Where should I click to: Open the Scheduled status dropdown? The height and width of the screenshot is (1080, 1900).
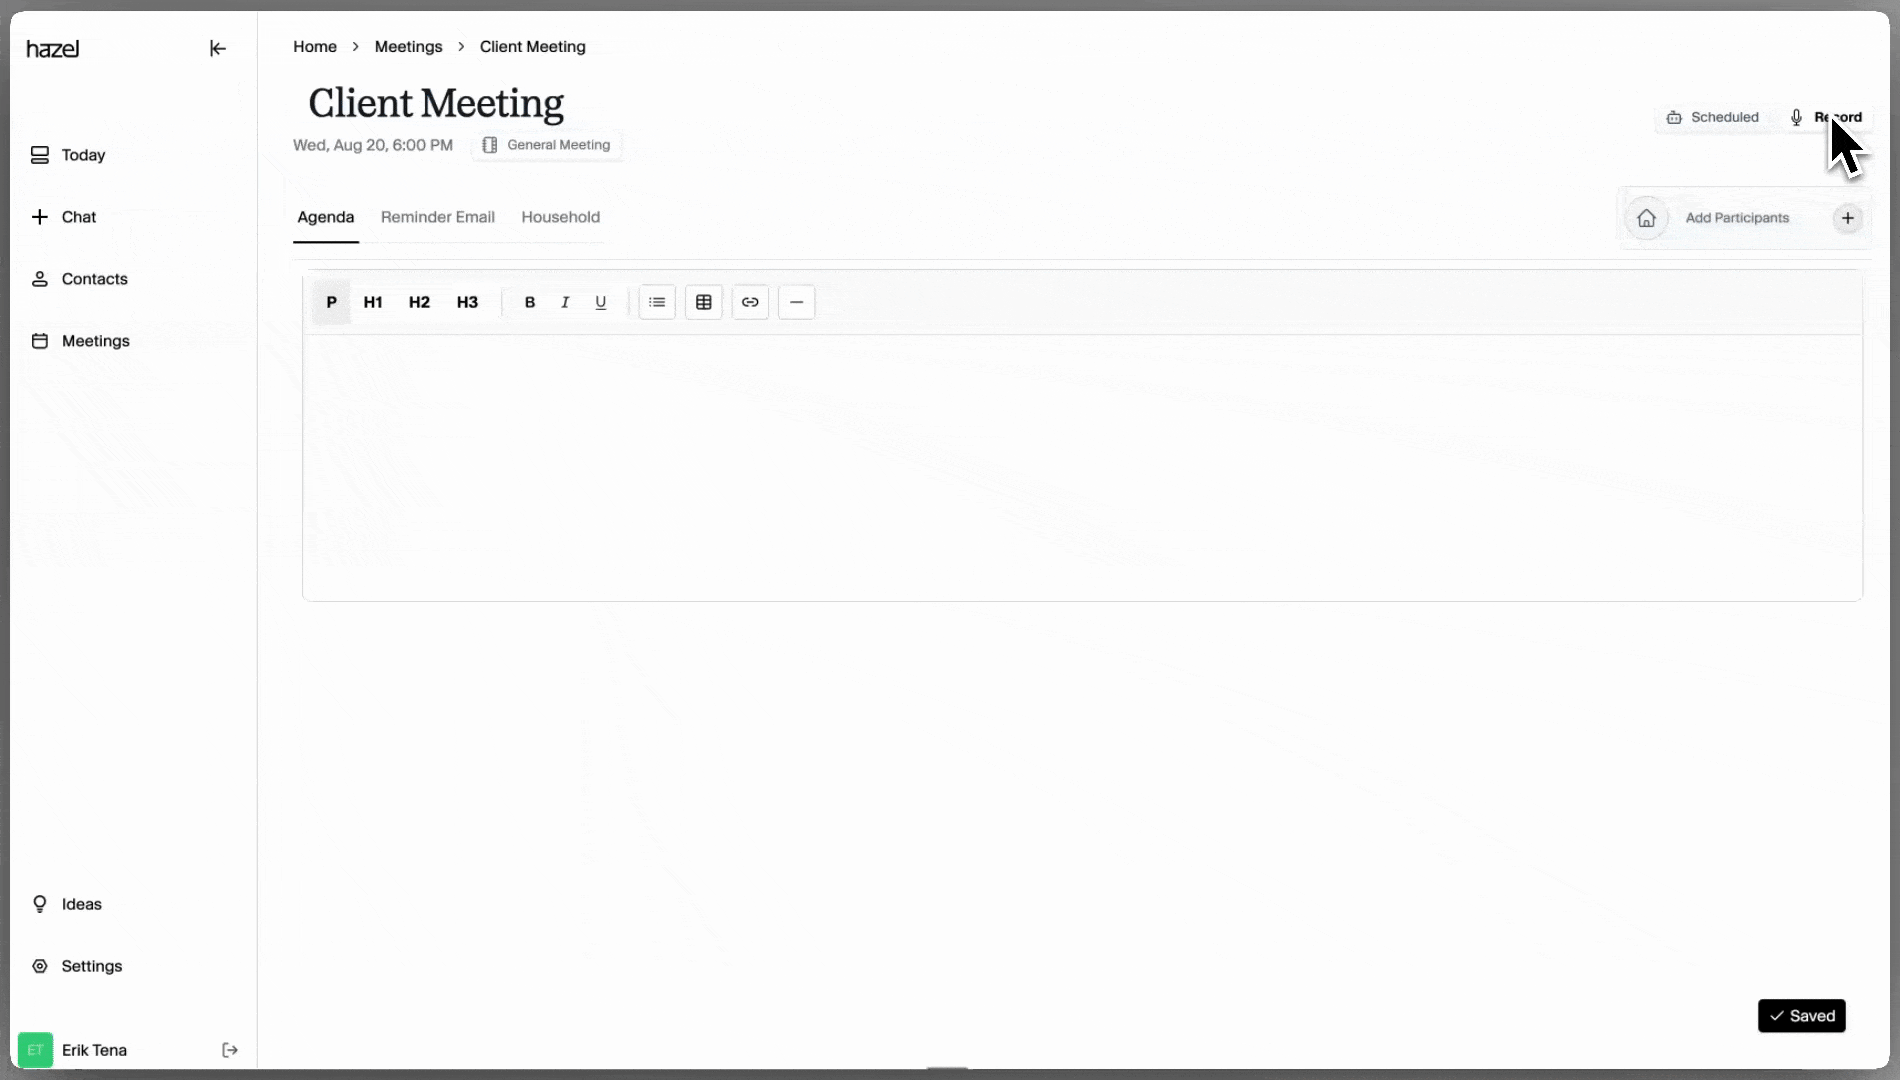tap(1713, 117)
